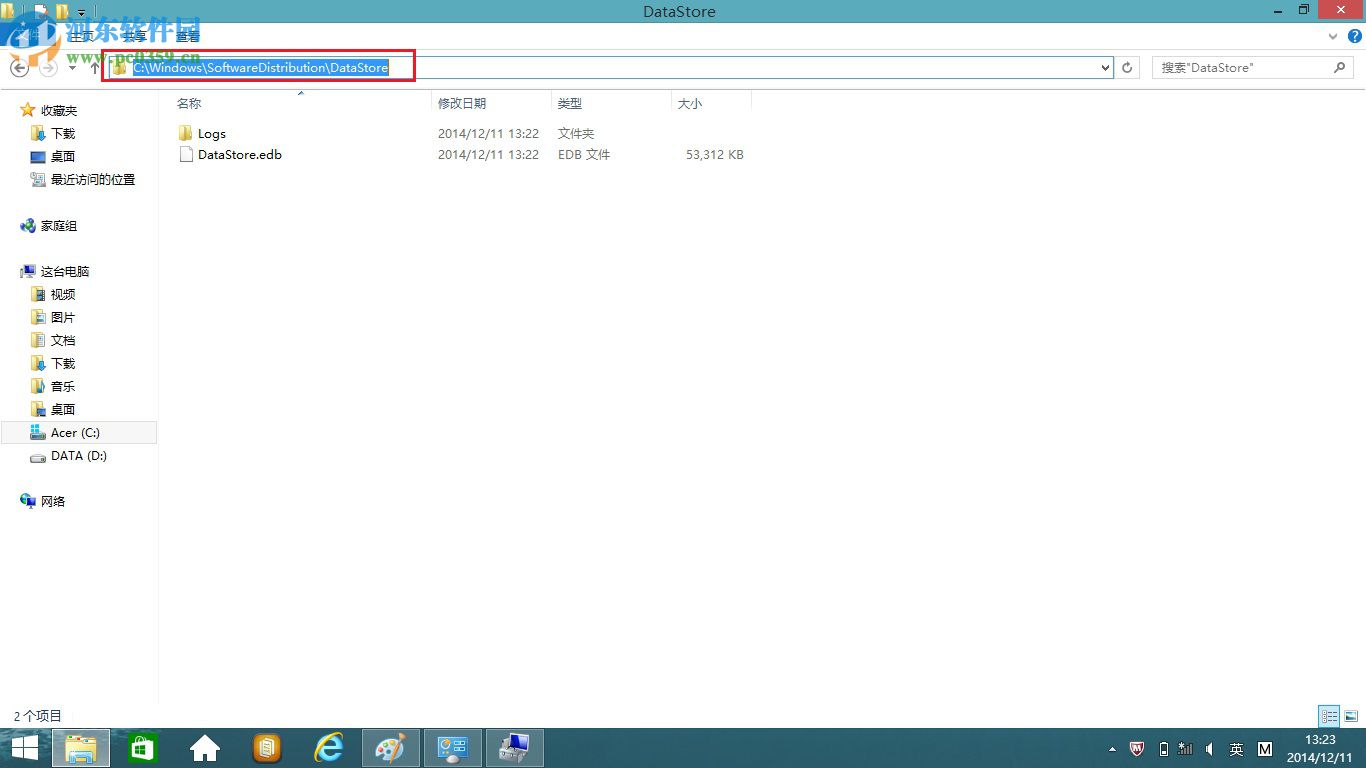Toggle the input language indicator 英

coord(1236,749)
